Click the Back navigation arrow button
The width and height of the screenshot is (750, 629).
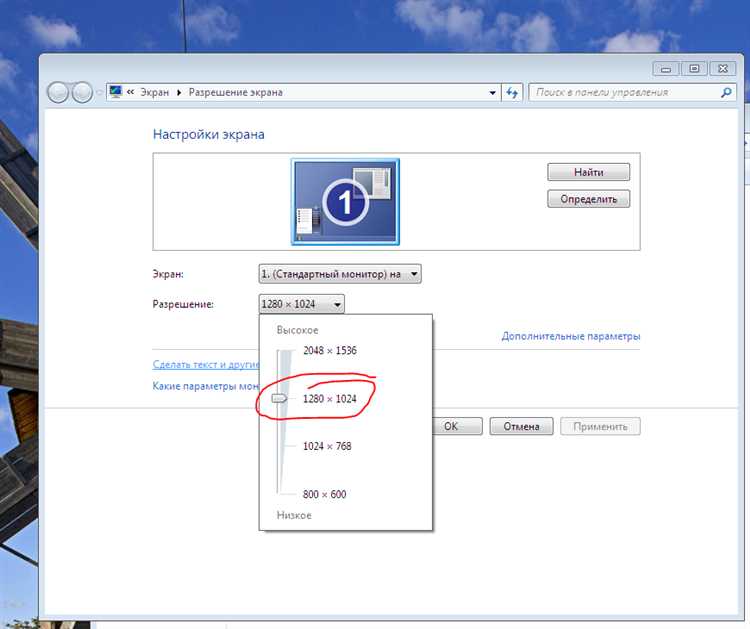tap(59, 92)
